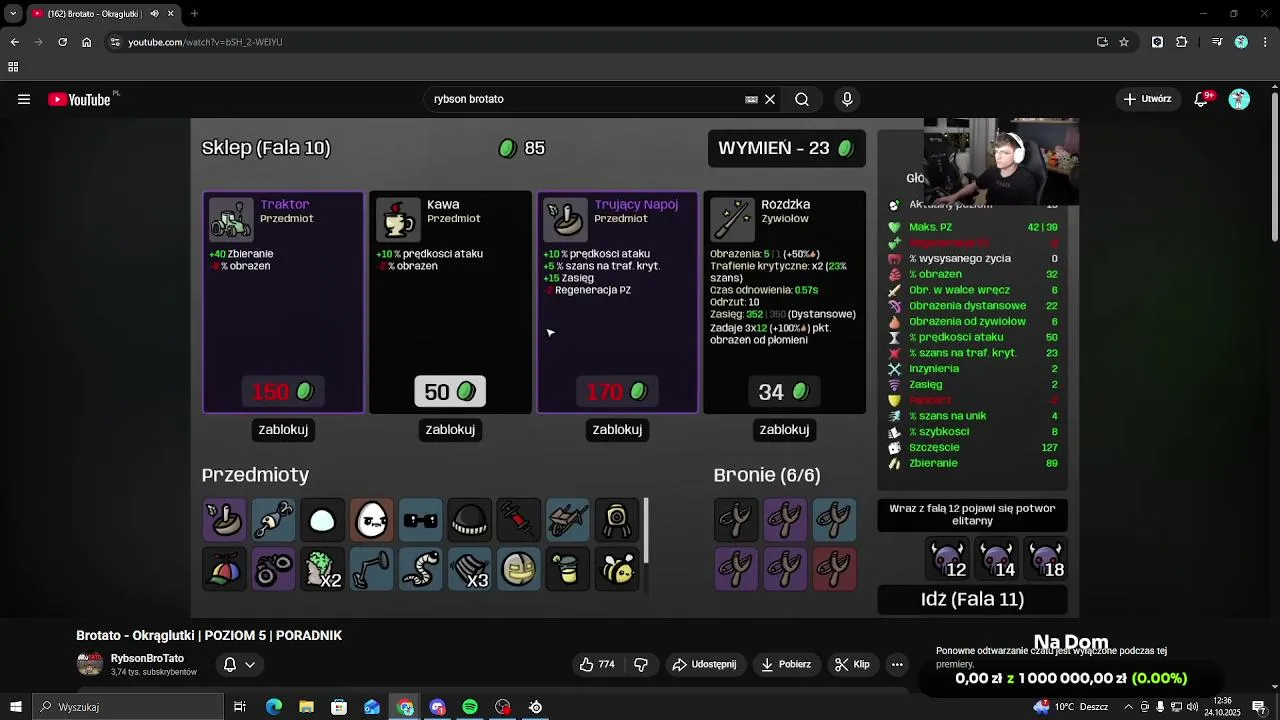Open the browser extensions puzzle menu
The width and height of the screenshot is (1280, 720).
[1182, 42]
